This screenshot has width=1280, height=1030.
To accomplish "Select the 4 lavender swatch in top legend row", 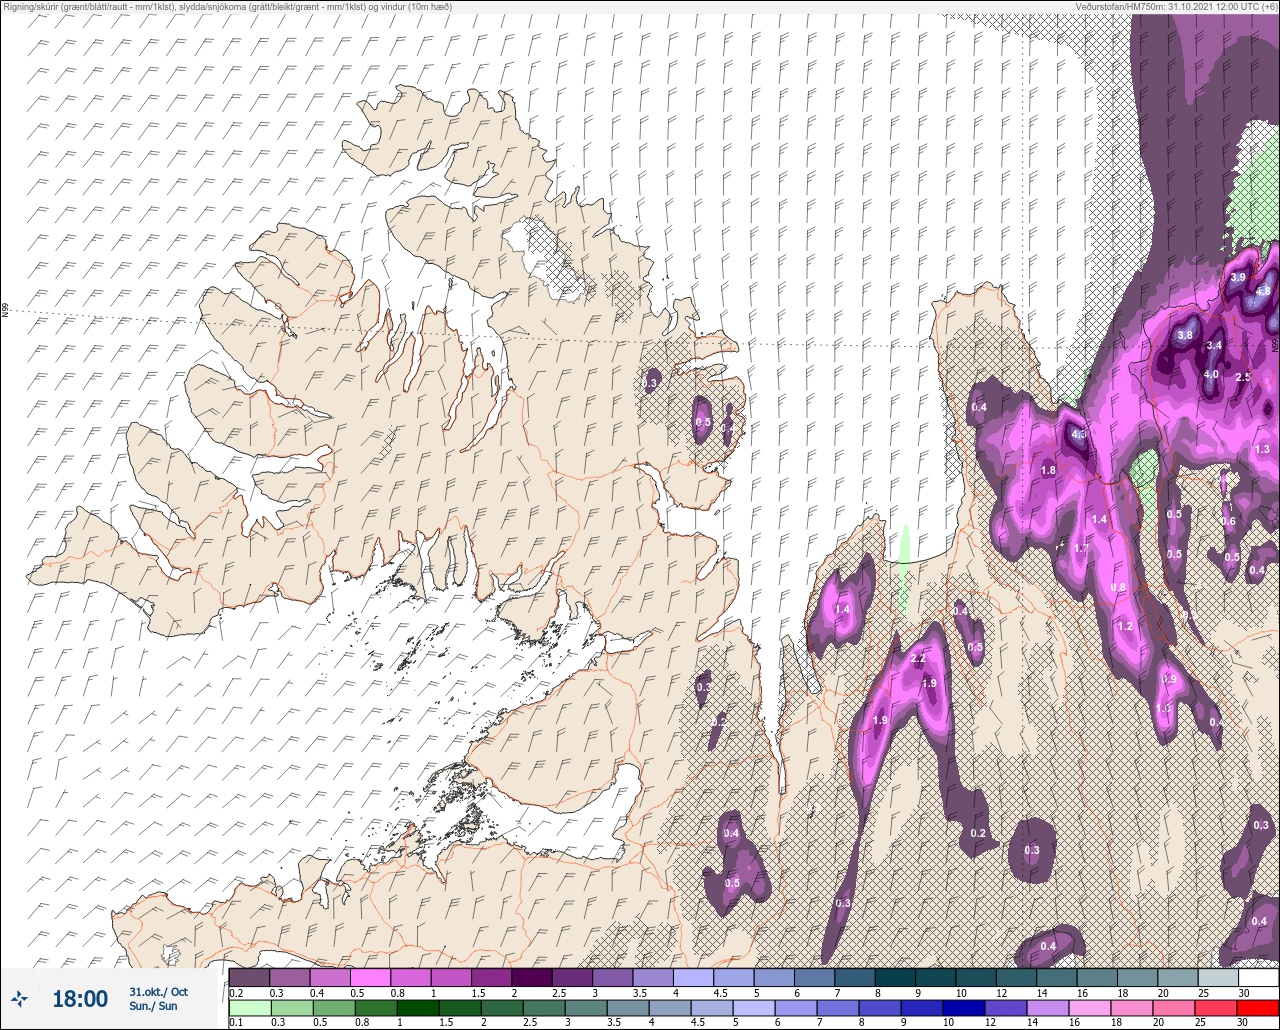I will pyautogui.click(x=694, y=977).
